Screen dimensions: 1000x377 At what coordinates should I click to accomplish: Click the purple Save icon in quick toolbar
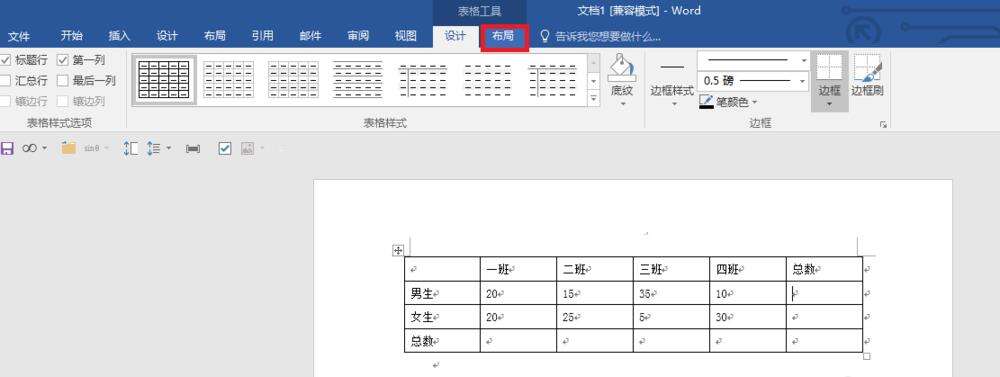pos(7,149)
